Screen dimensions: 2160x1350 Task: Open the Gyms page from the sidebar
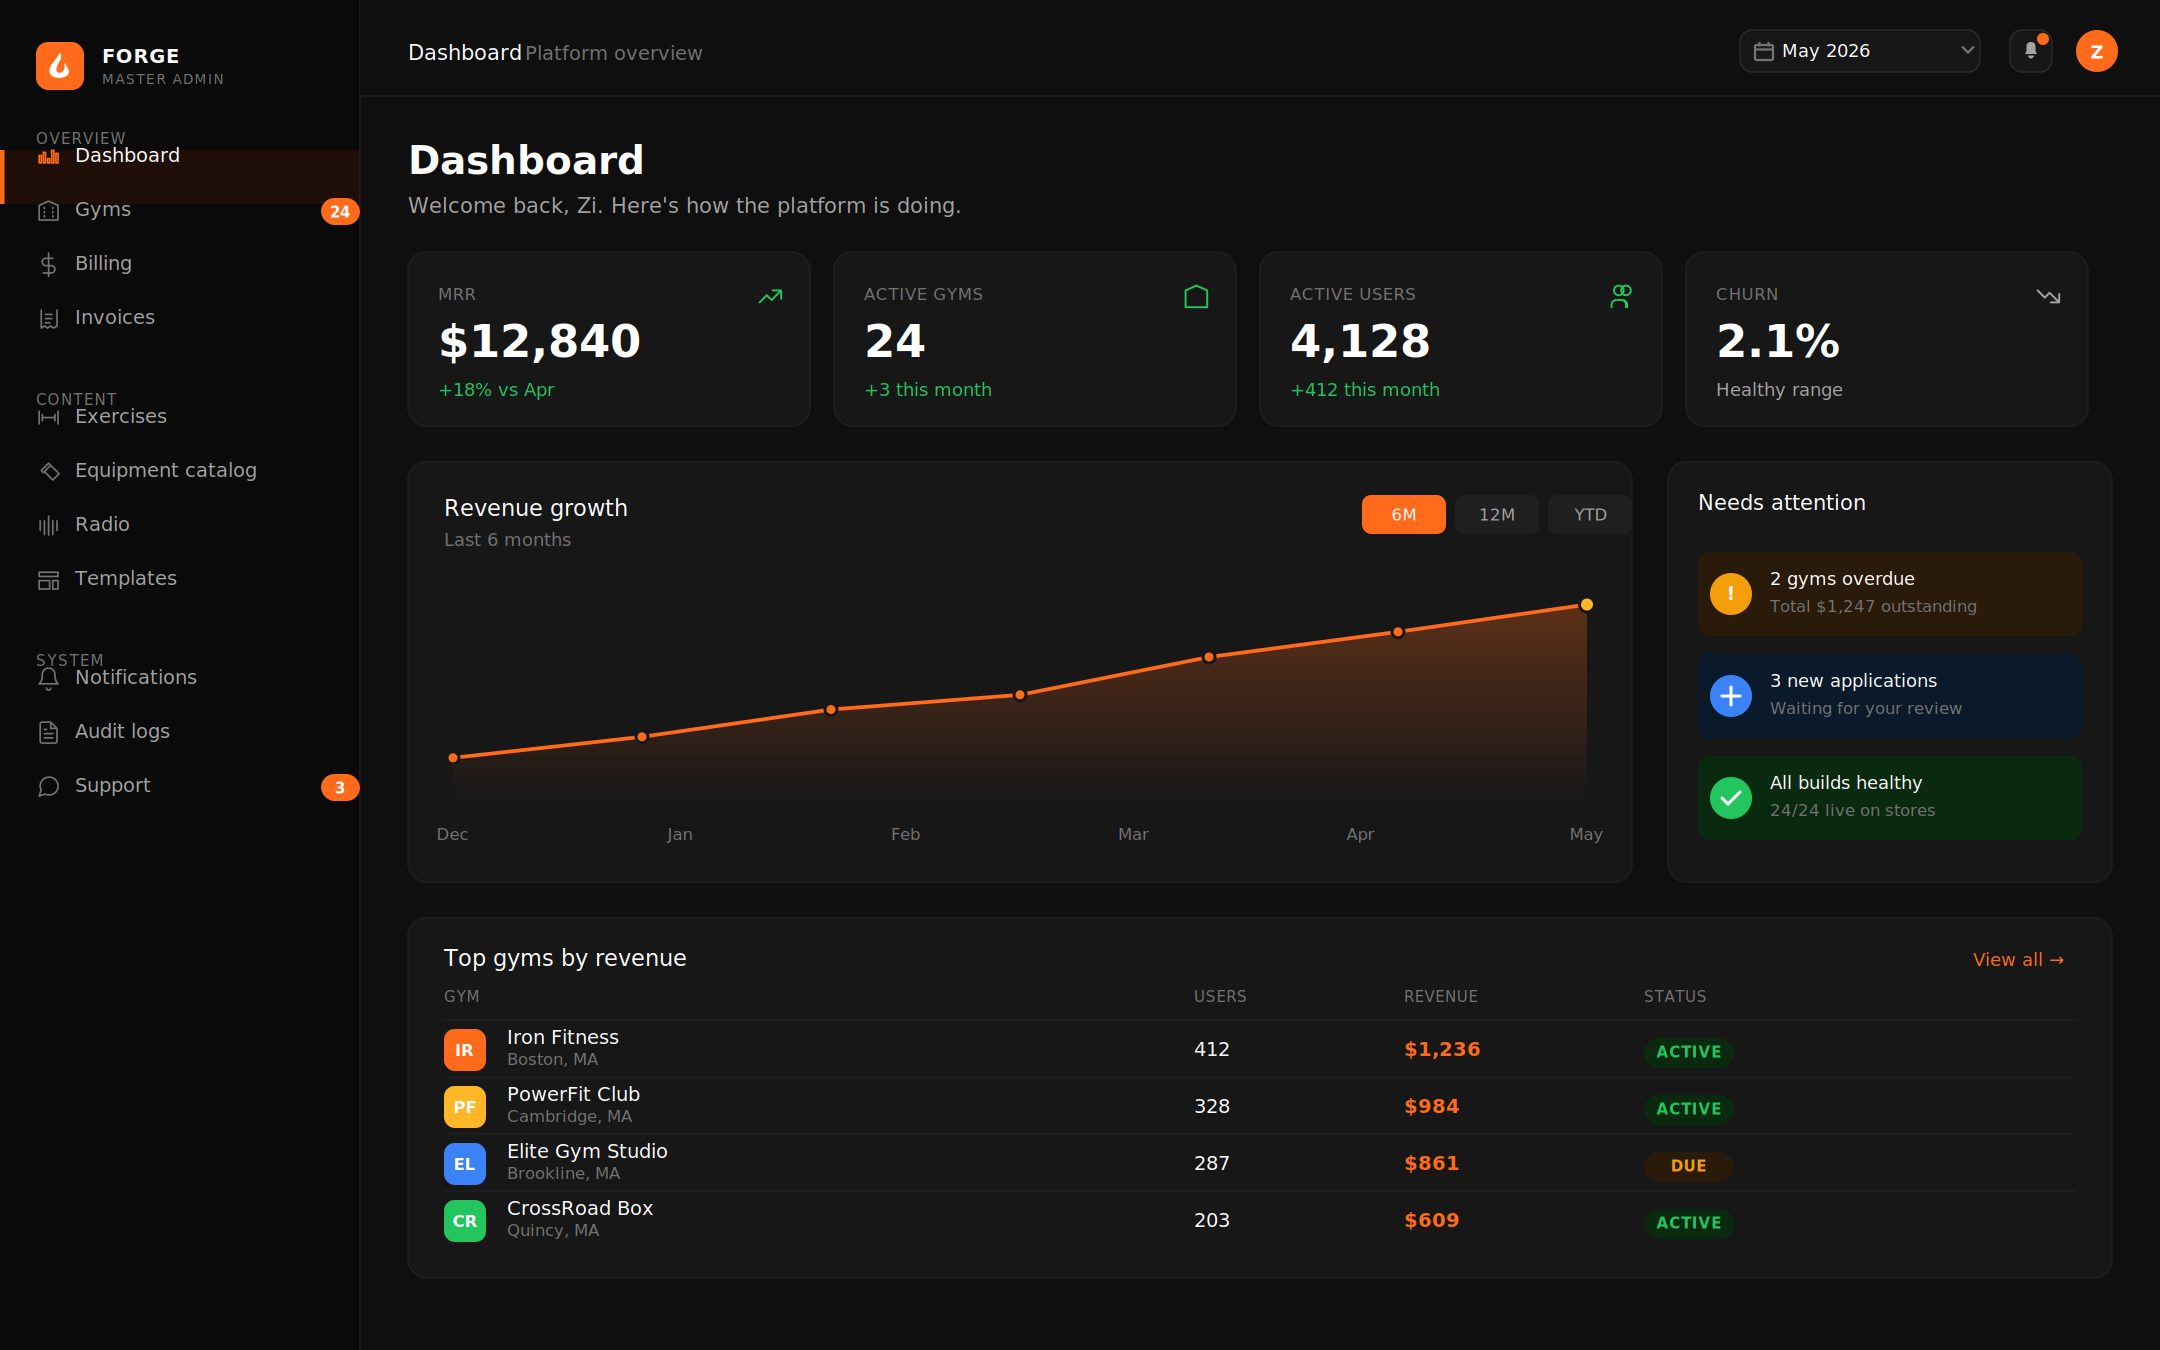click(x=180, y=210)
